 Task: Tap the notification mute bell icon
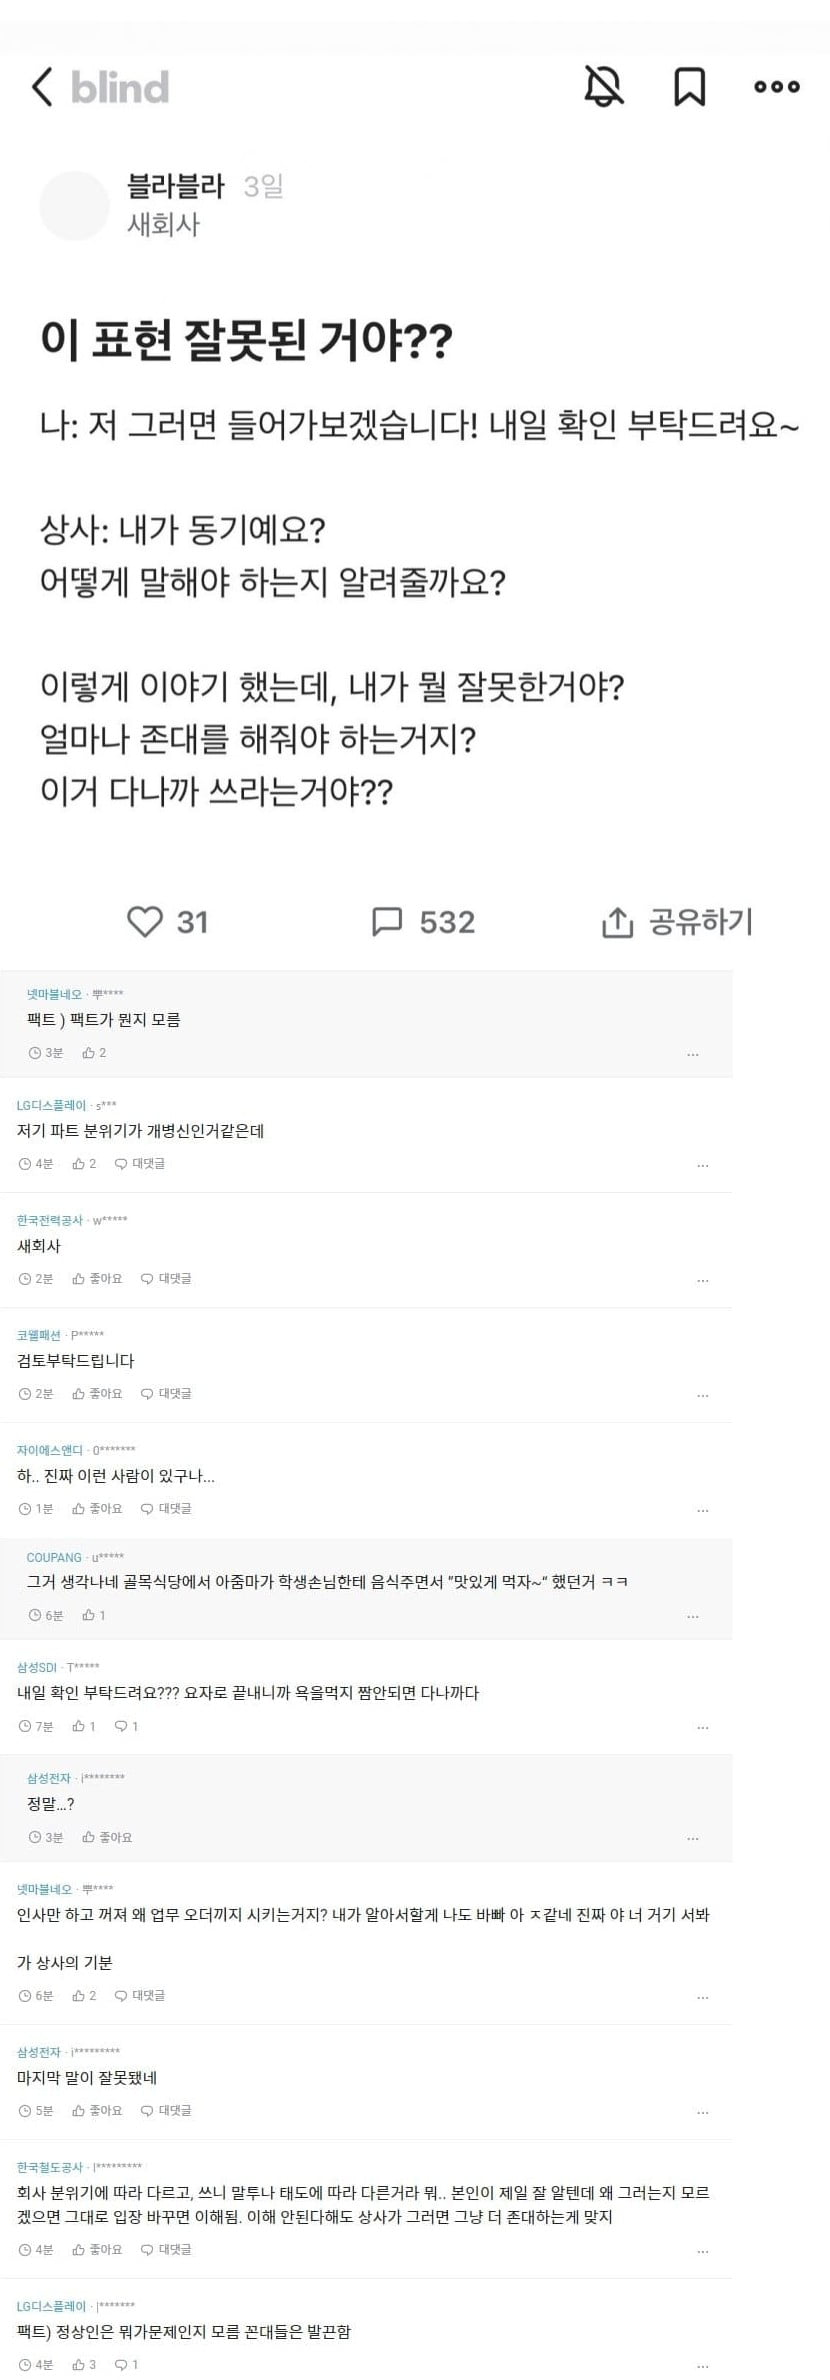604,88
